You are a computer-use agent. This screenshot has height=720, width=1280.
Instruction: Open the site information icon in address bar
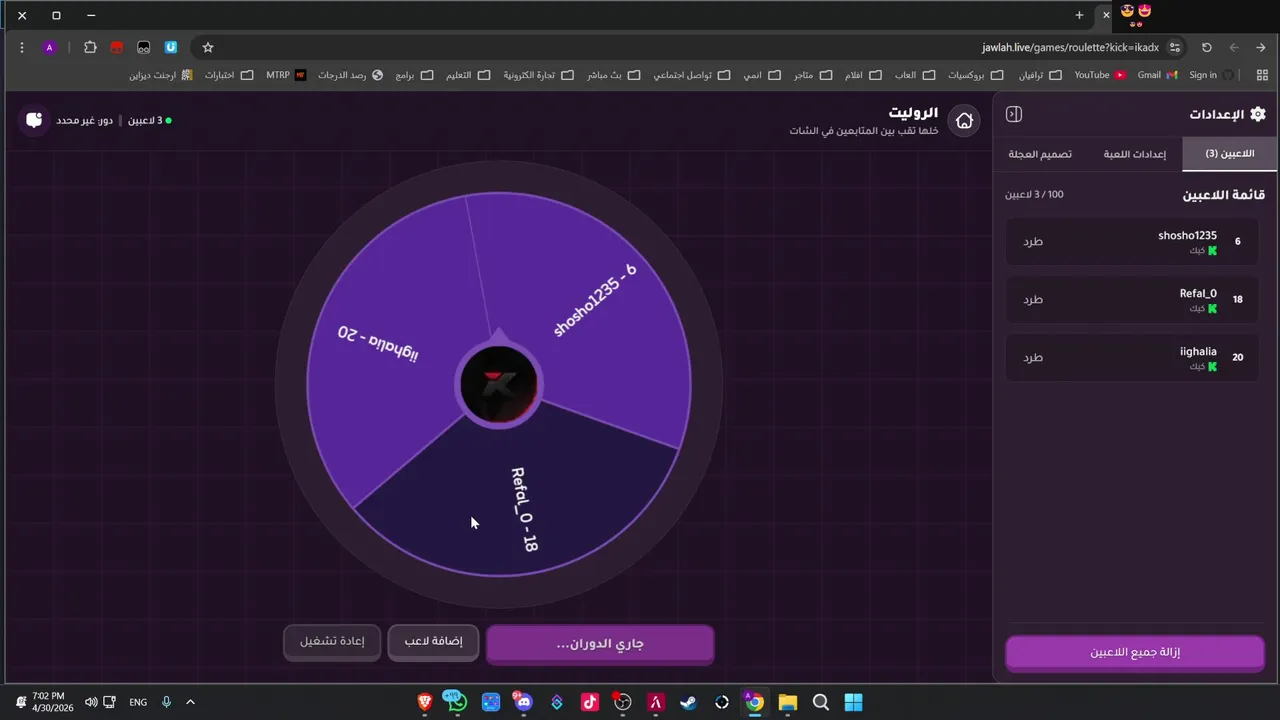click(1175, 47)
